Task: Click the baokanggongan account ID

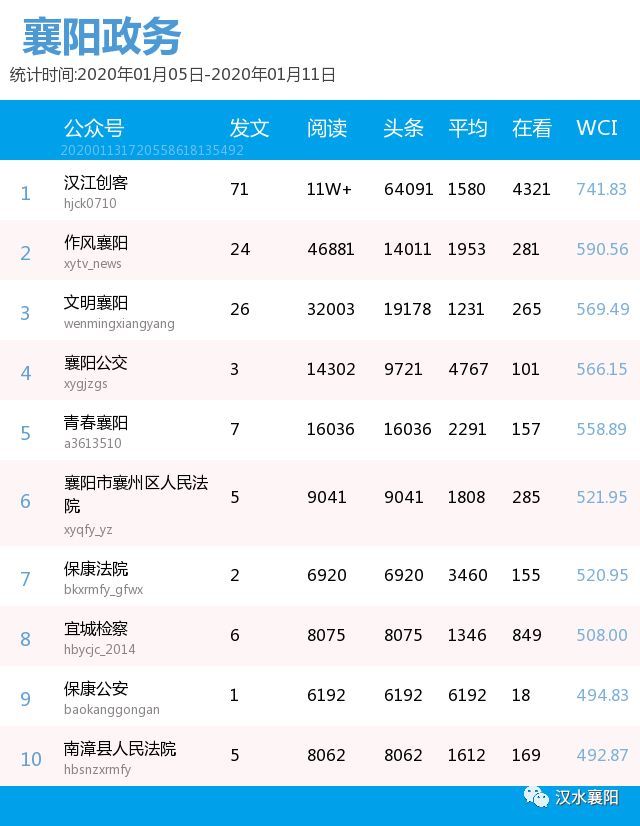Action: 112,710
